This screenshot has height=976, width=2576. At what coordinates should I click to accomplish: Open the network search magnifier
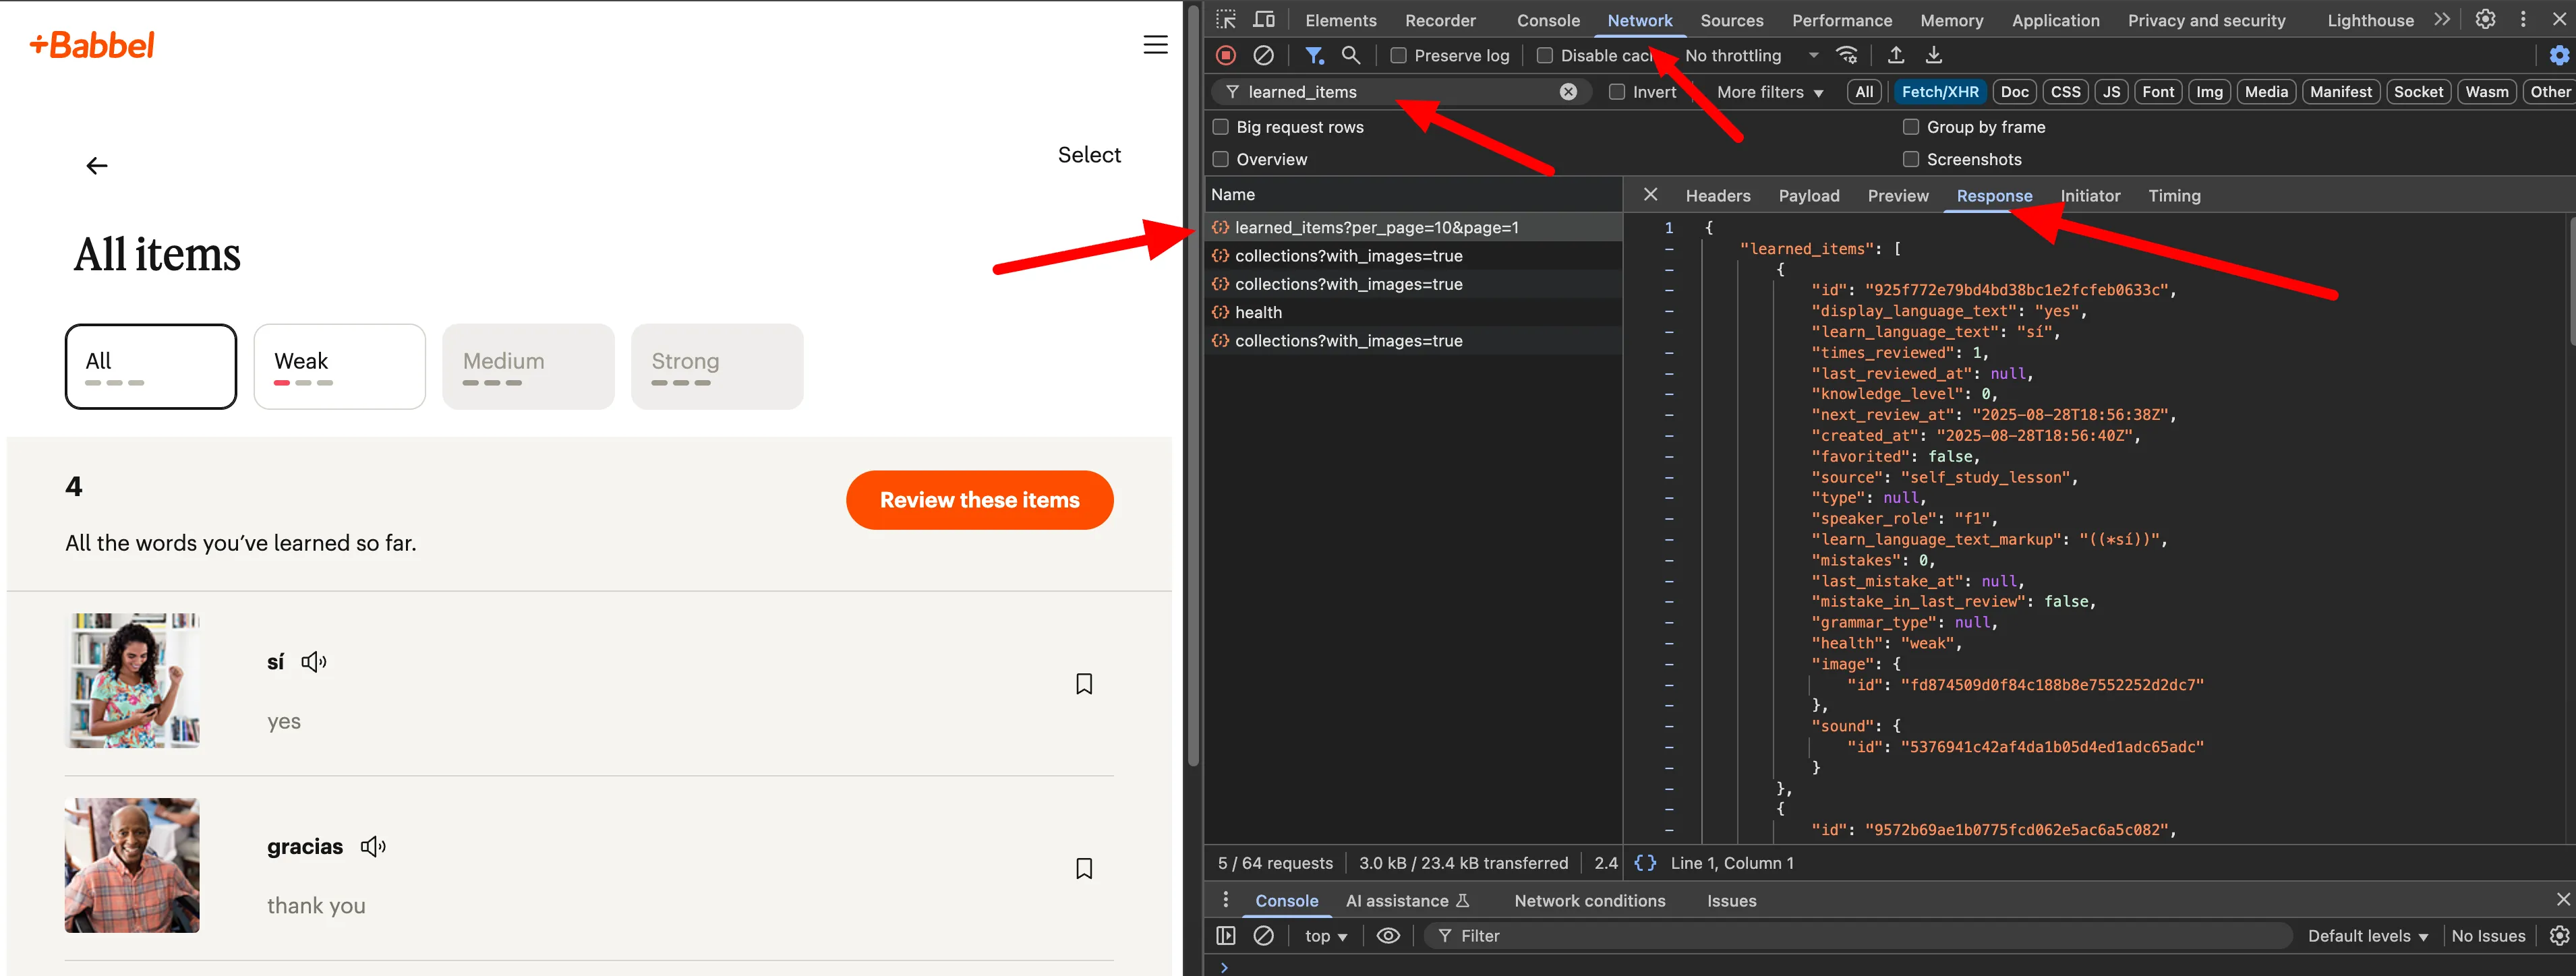(1351, 56)
